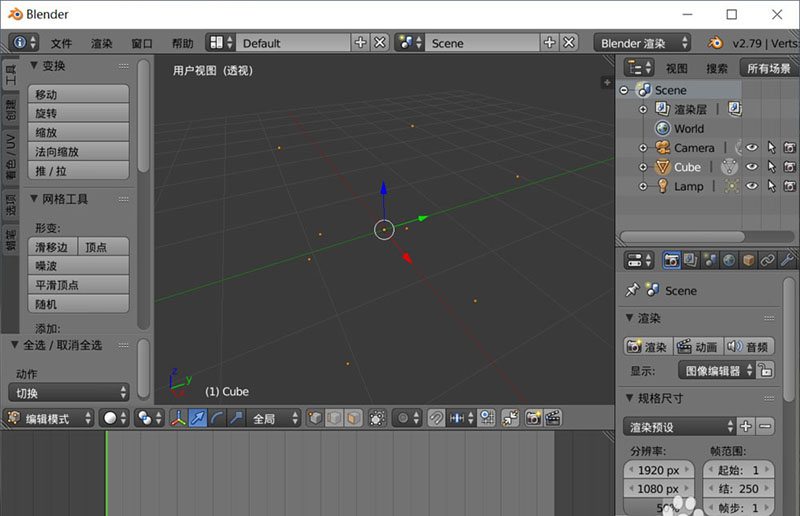Open the Scene properties tab icon

coord(710,260)
